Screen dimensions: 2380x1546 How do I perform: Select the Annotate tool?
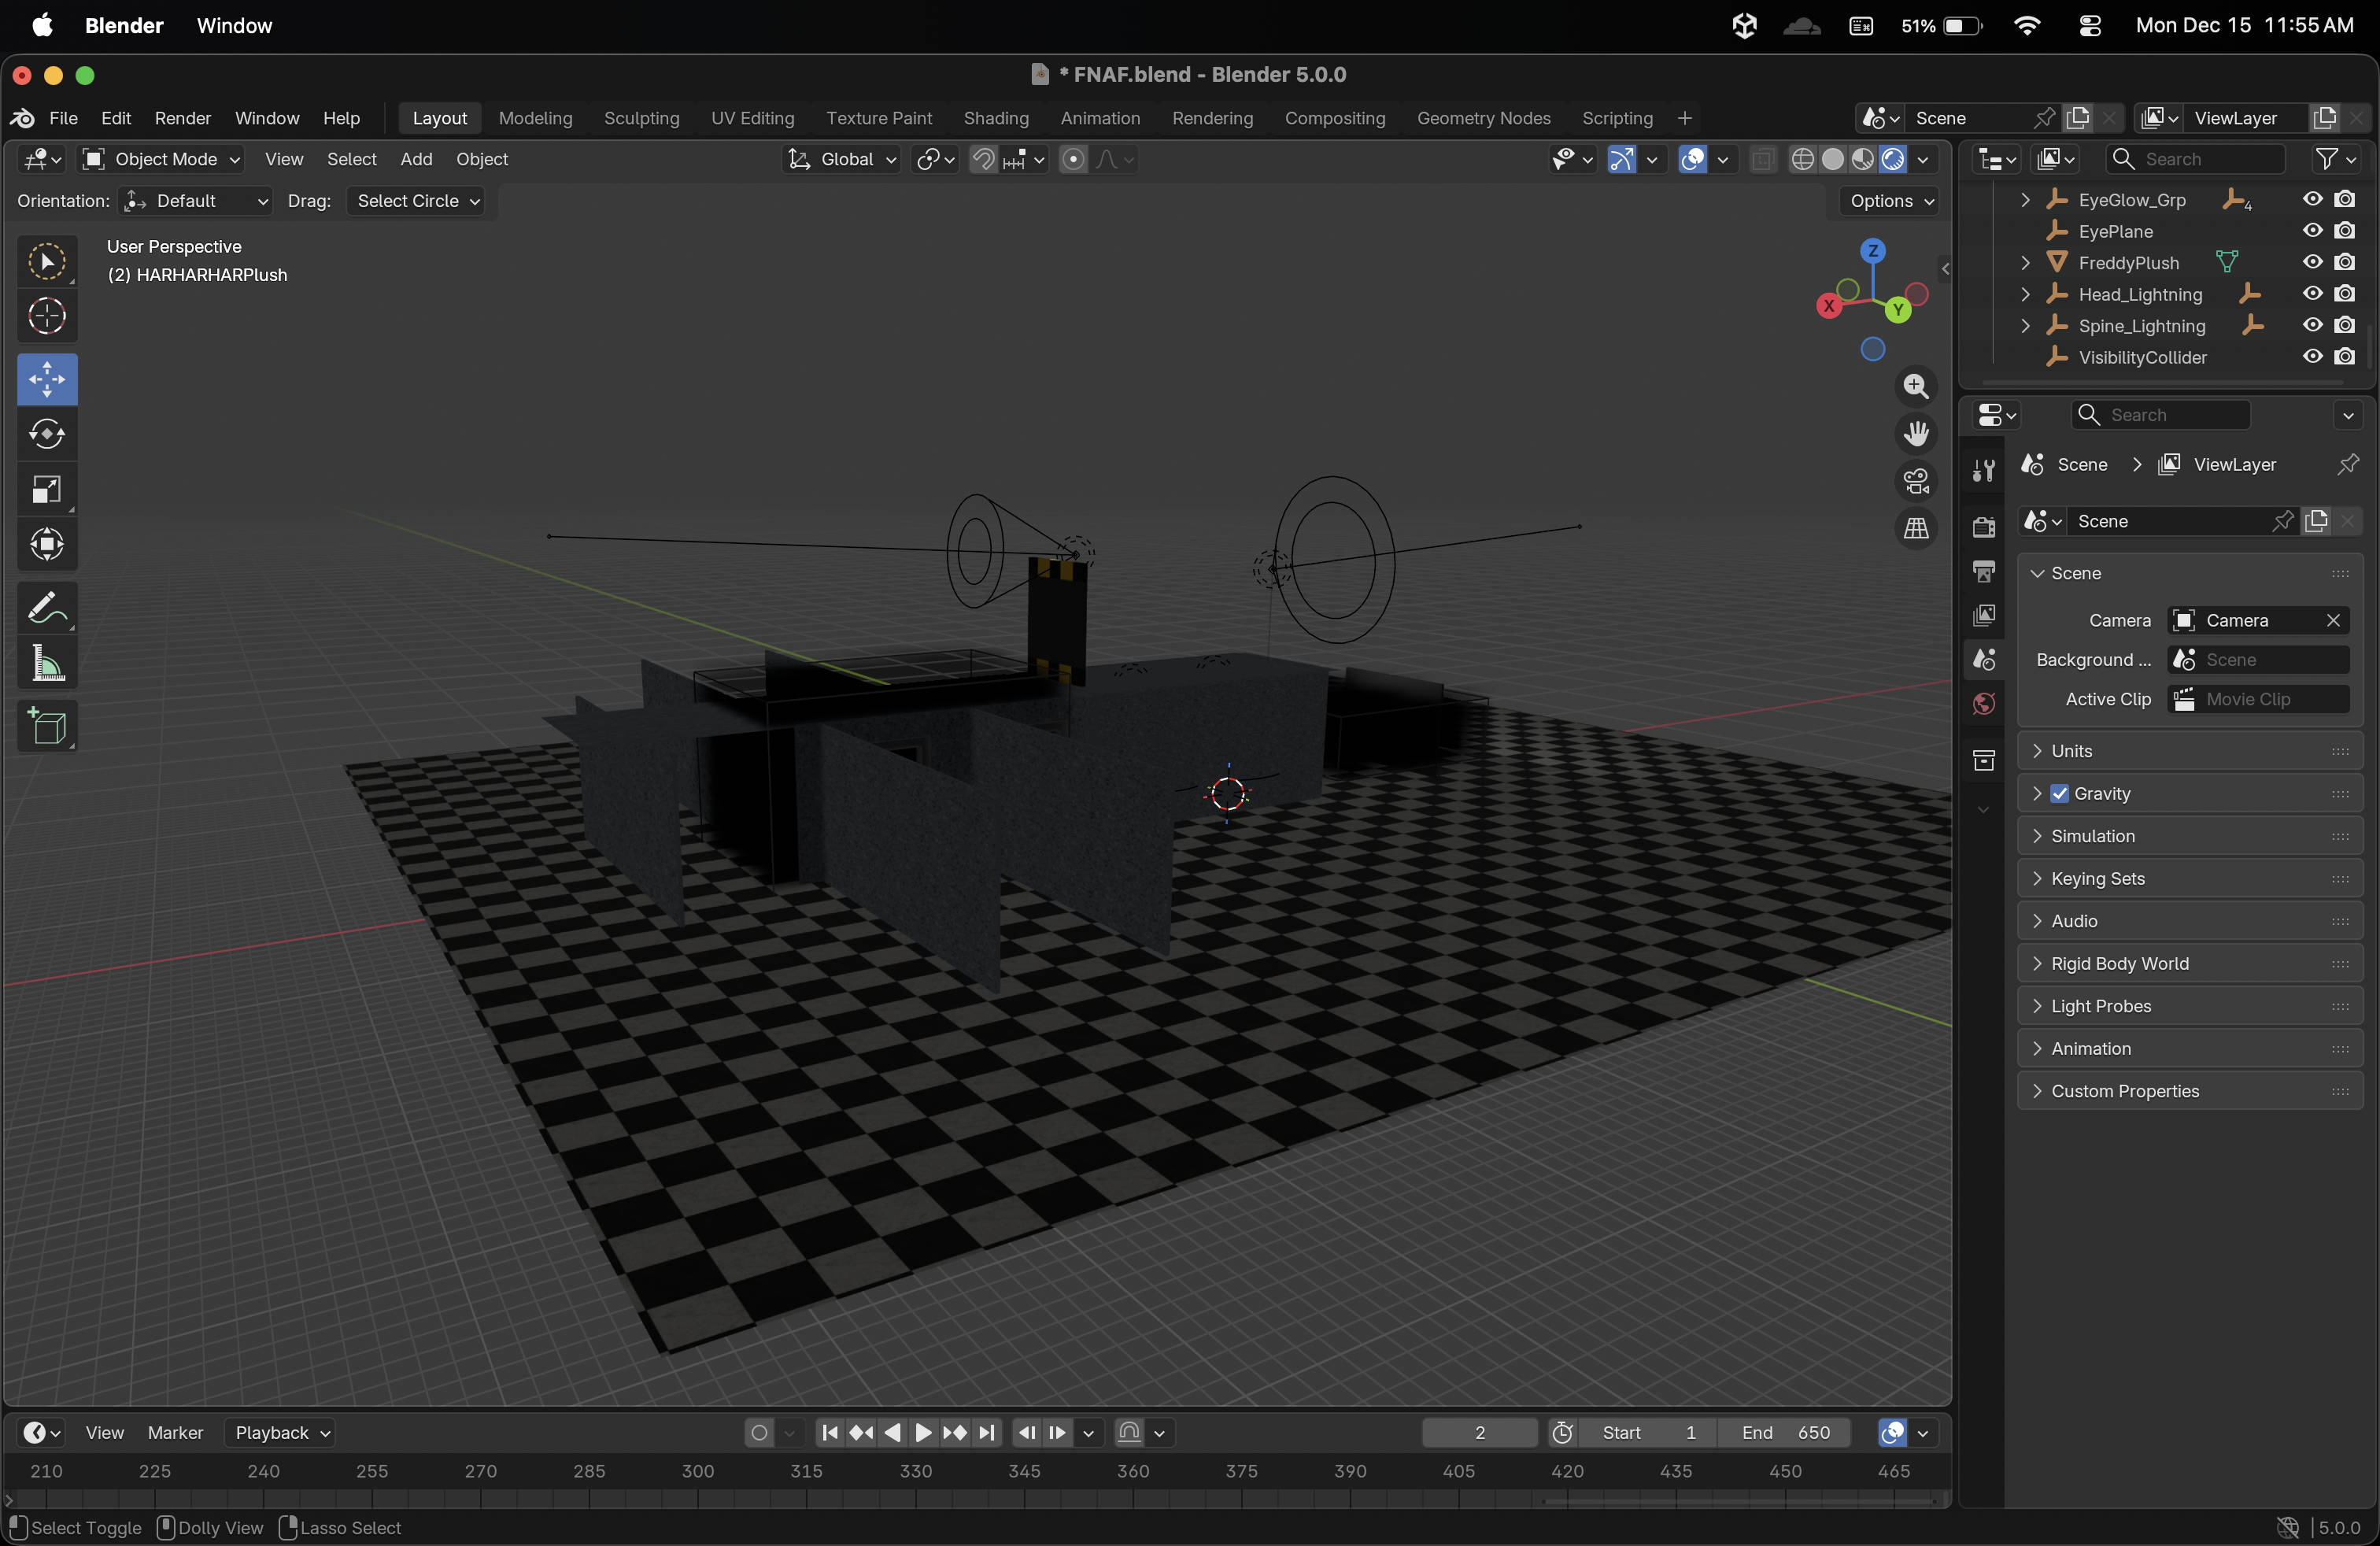(x=46, y=606)
